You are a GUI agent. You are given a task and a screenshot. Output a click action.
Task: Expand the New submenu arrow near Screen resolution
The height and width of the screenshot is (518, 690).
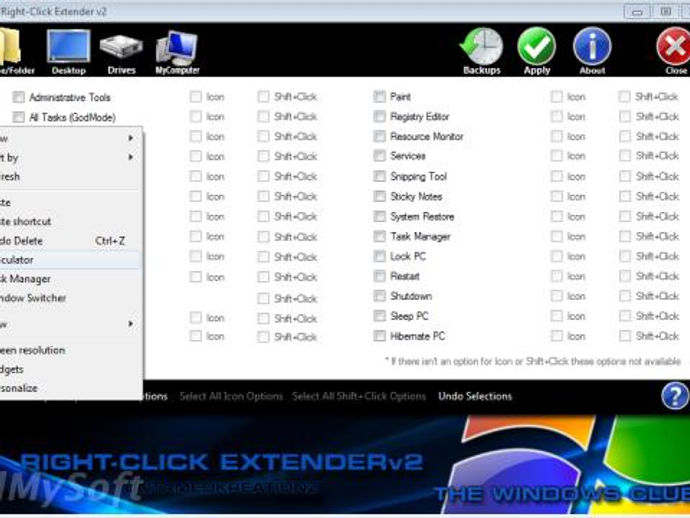point(131,324)
